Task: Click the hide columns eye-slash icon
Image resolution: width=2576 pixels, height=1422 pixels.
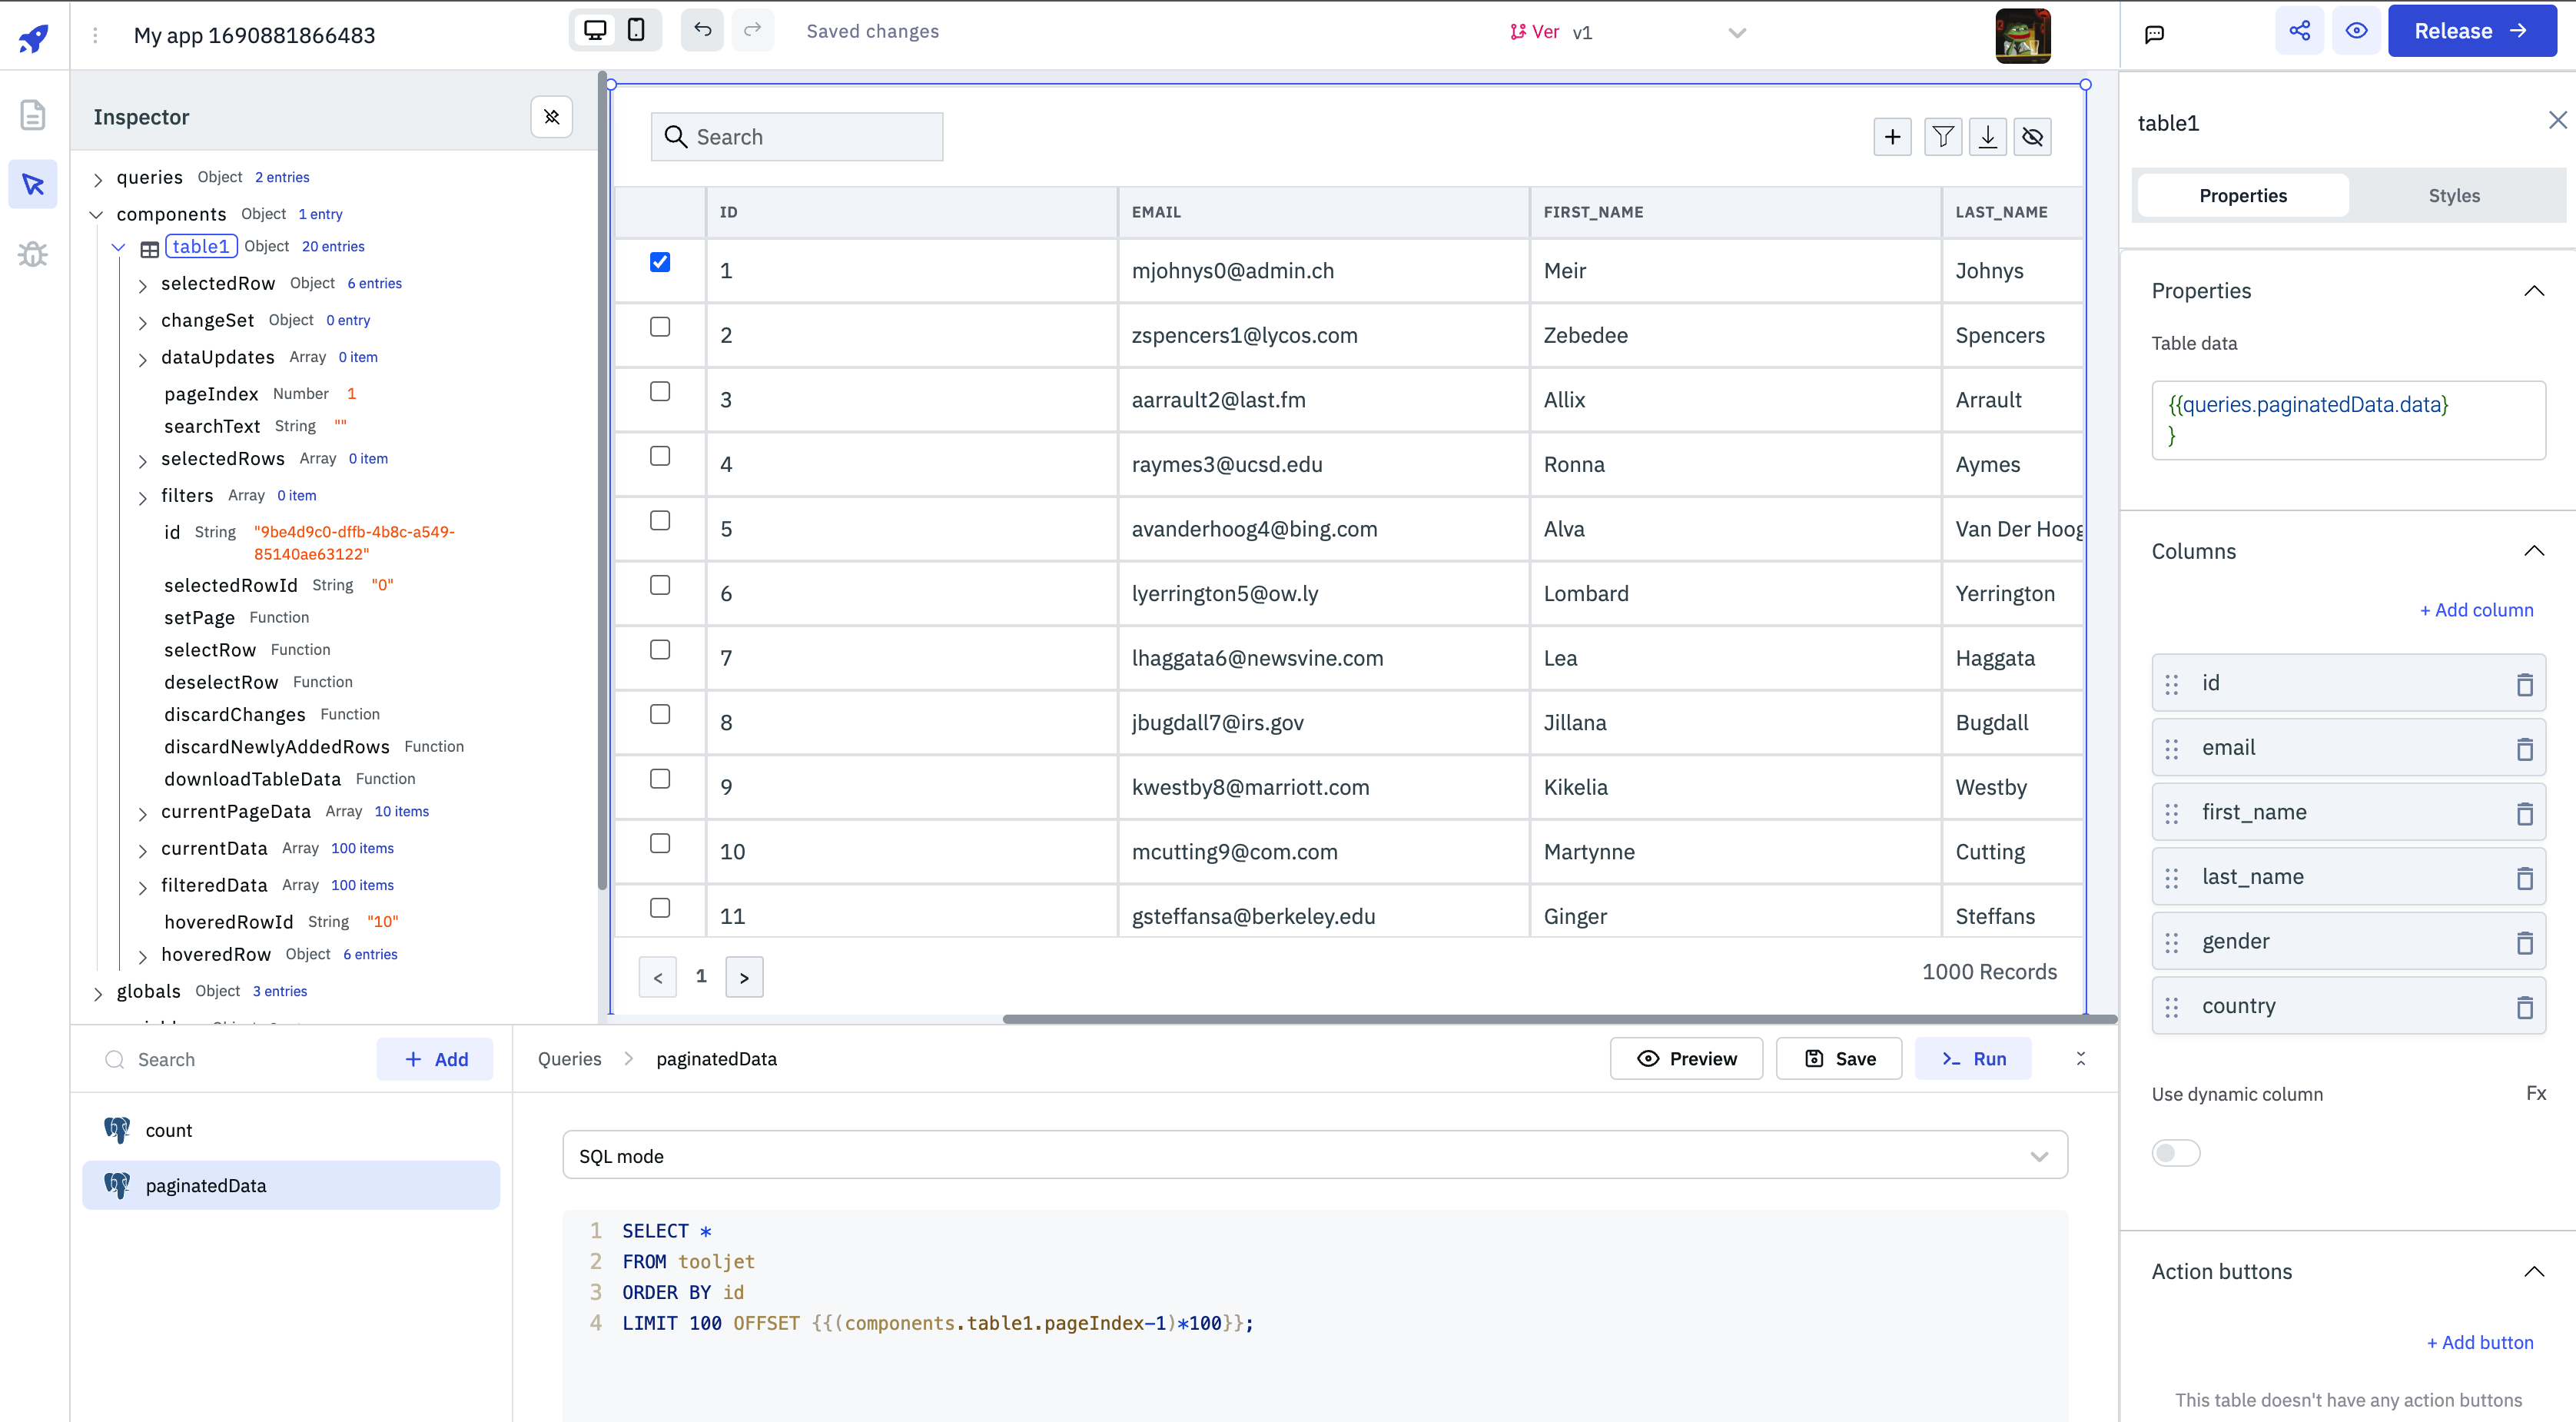Action: pyautogui.click(x=2032, y=137)
